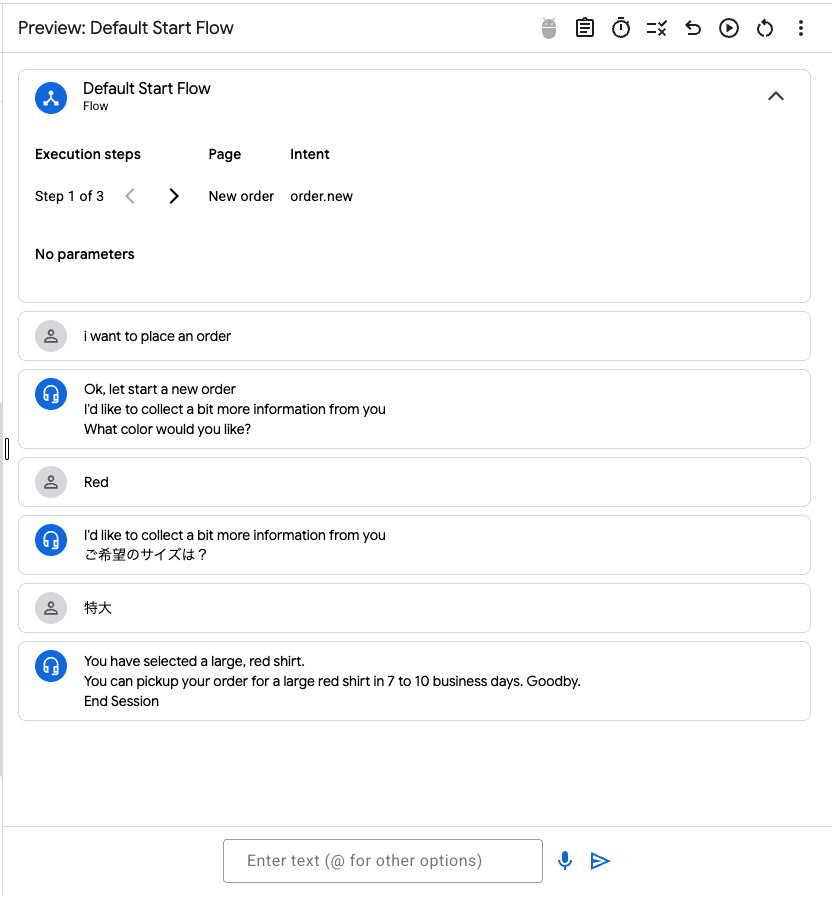Click the debug bug icon in header
The image size is (832, 897).
coord(549,28)
